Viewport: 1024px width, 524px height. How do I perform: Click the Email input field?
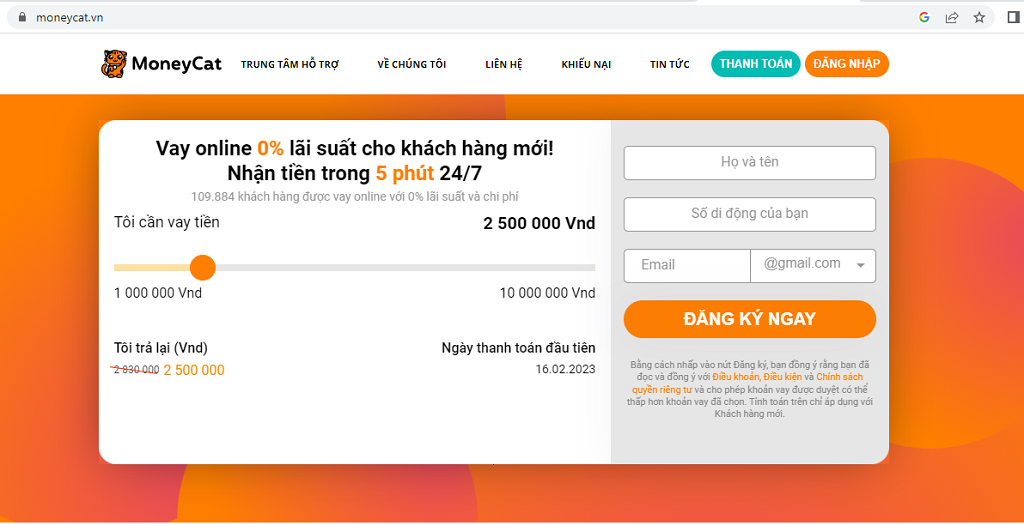(687, 265)
